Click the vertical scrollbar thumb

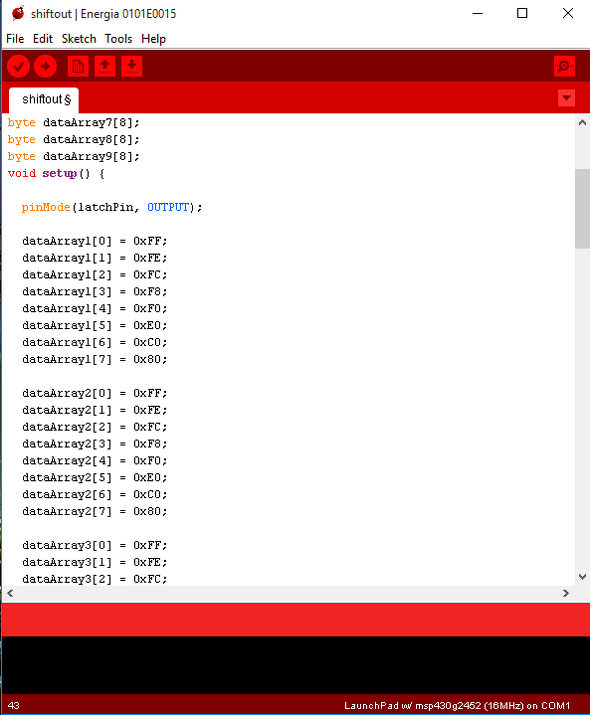coord(582,209)
